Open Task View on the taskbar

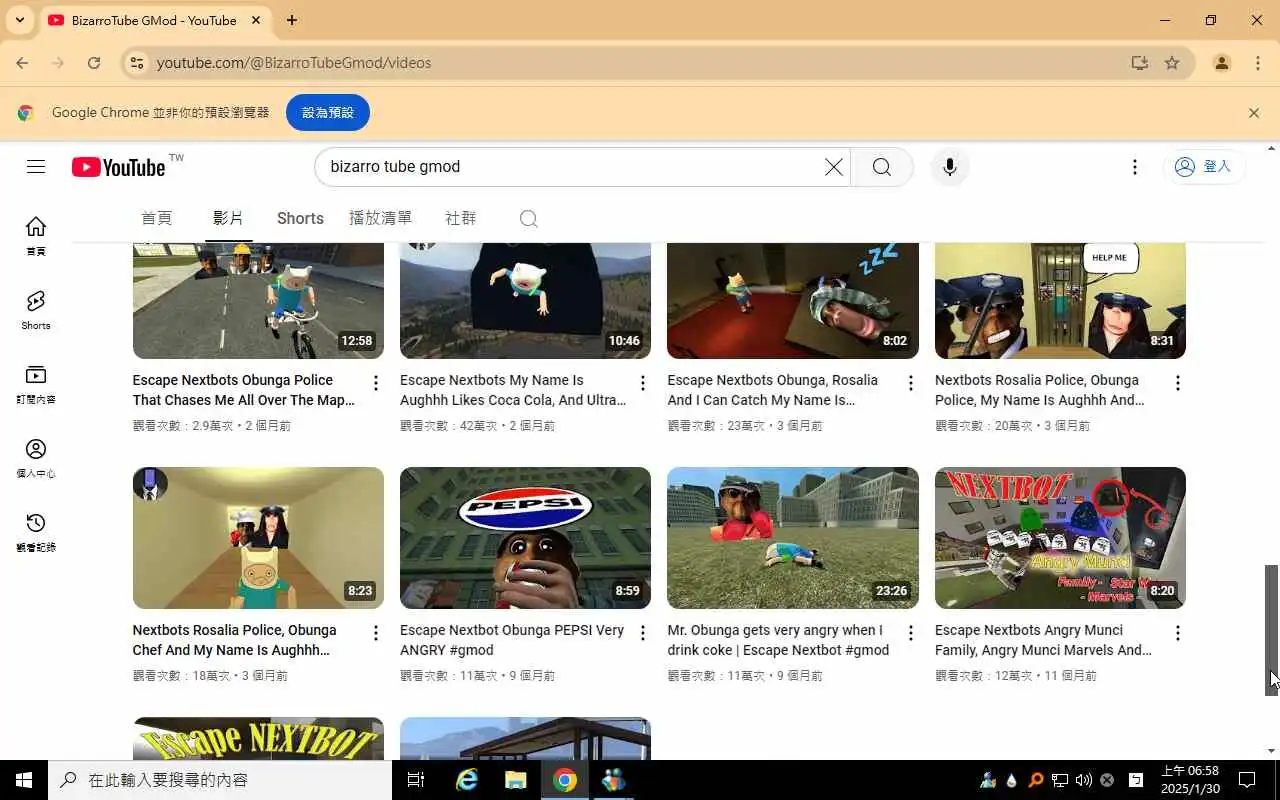pyautogui.click(x=416, y=780)
